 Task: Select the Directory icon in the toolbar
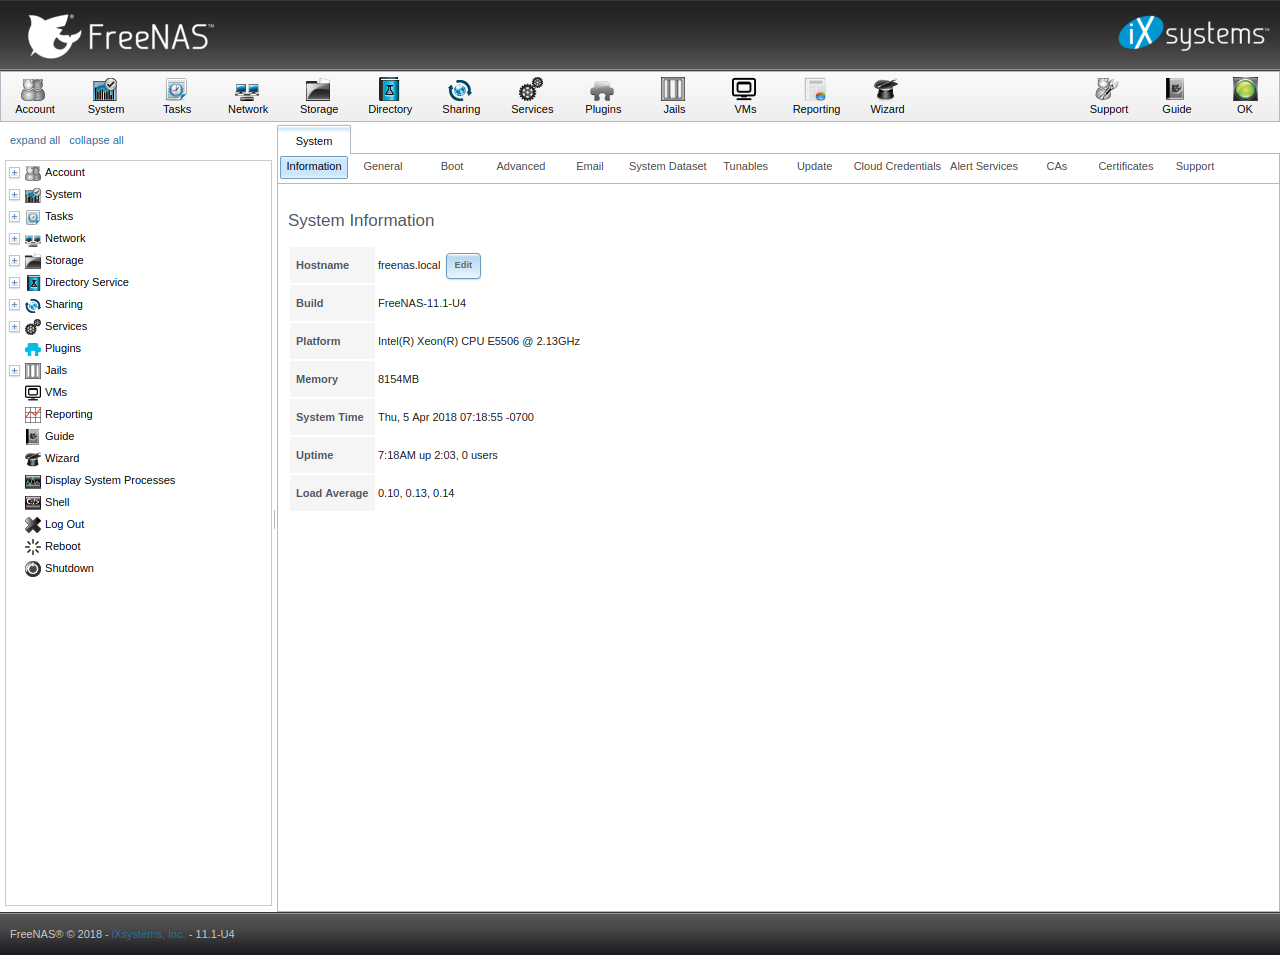[x=389, y=95]
